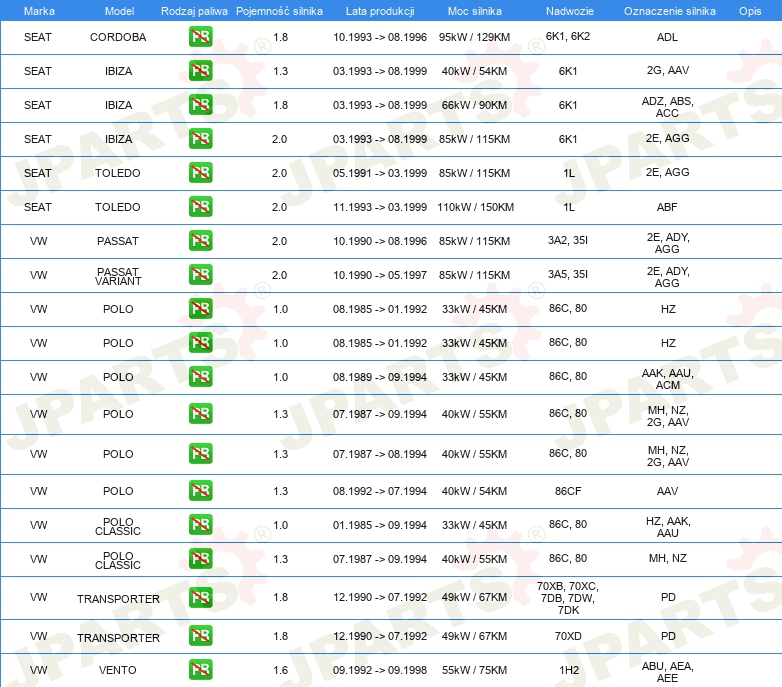The height and width of the screenshot is (687, 782).
Task: Click fuel icon in POLO 07.1987 -> 08.1994 row
Action: tap(200, 454)
